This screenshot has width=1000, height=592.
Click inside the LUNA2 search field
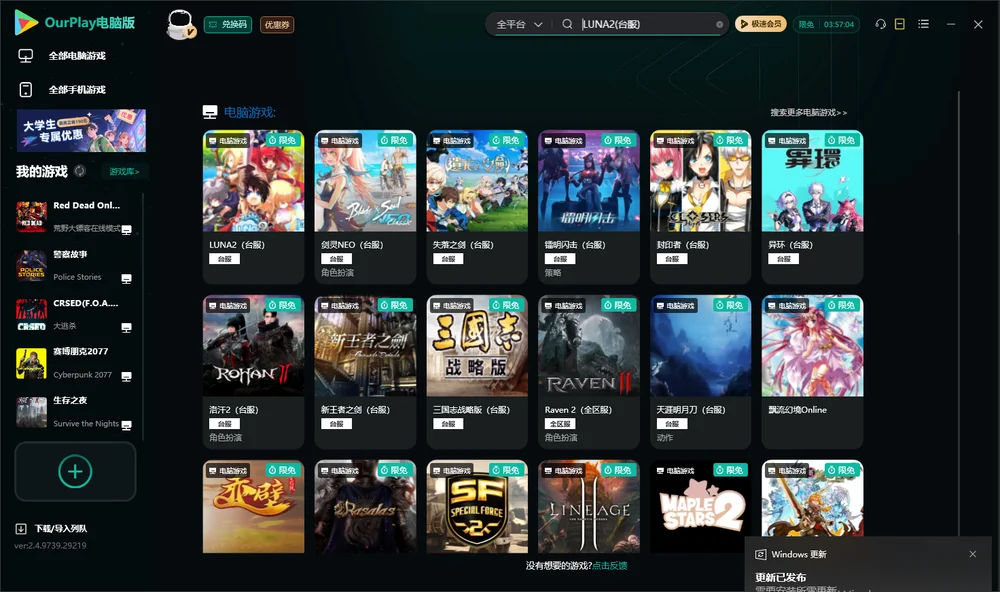pyautogui.click(x=646, y=24)
